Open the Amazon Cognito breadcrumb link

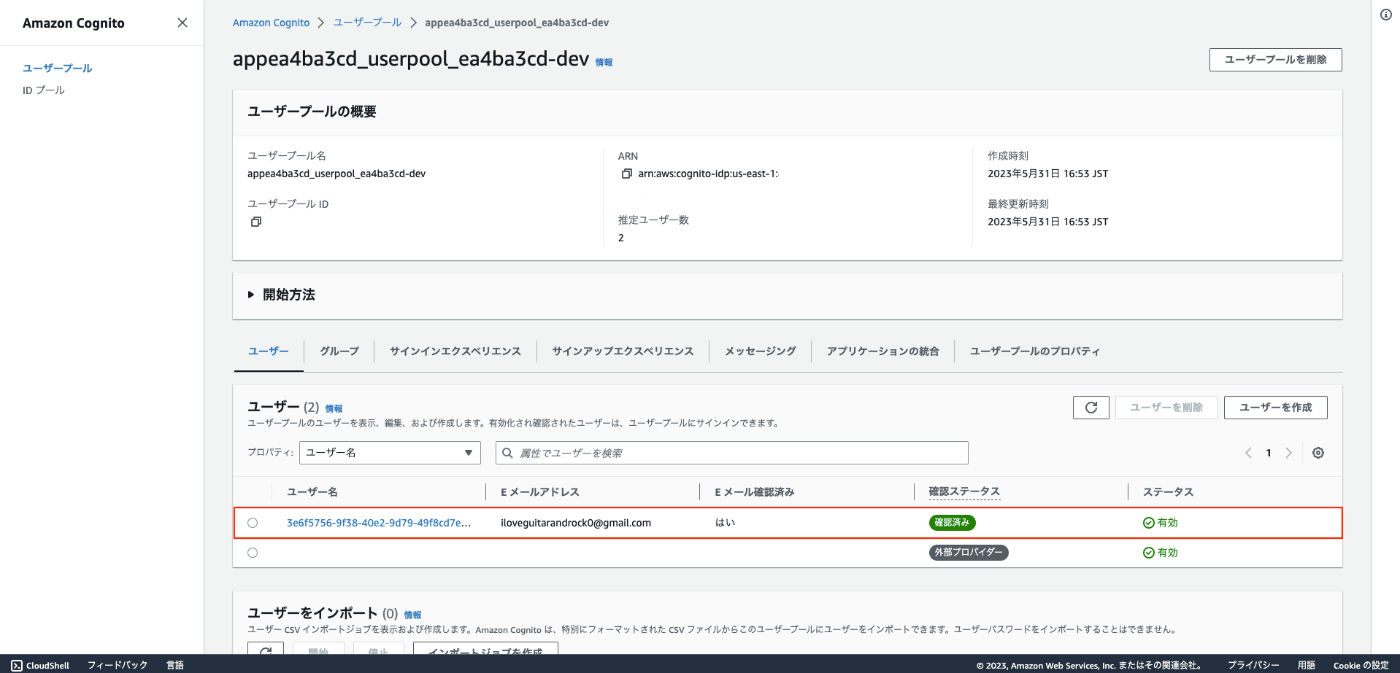[x=271, y=22]
